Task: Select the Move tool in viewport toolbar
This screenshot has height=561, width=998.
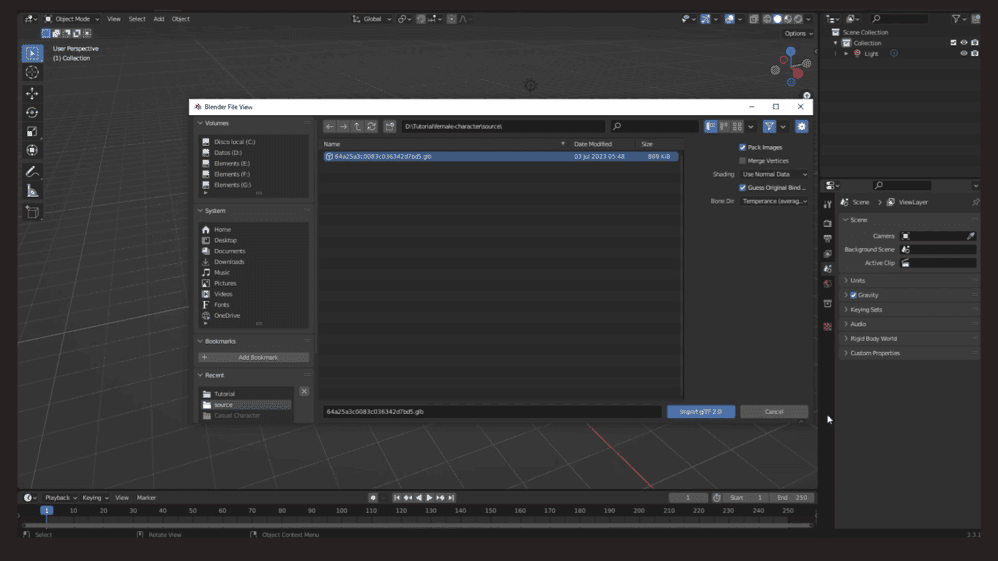Action: pyautogui.click(x=32, y=93)
